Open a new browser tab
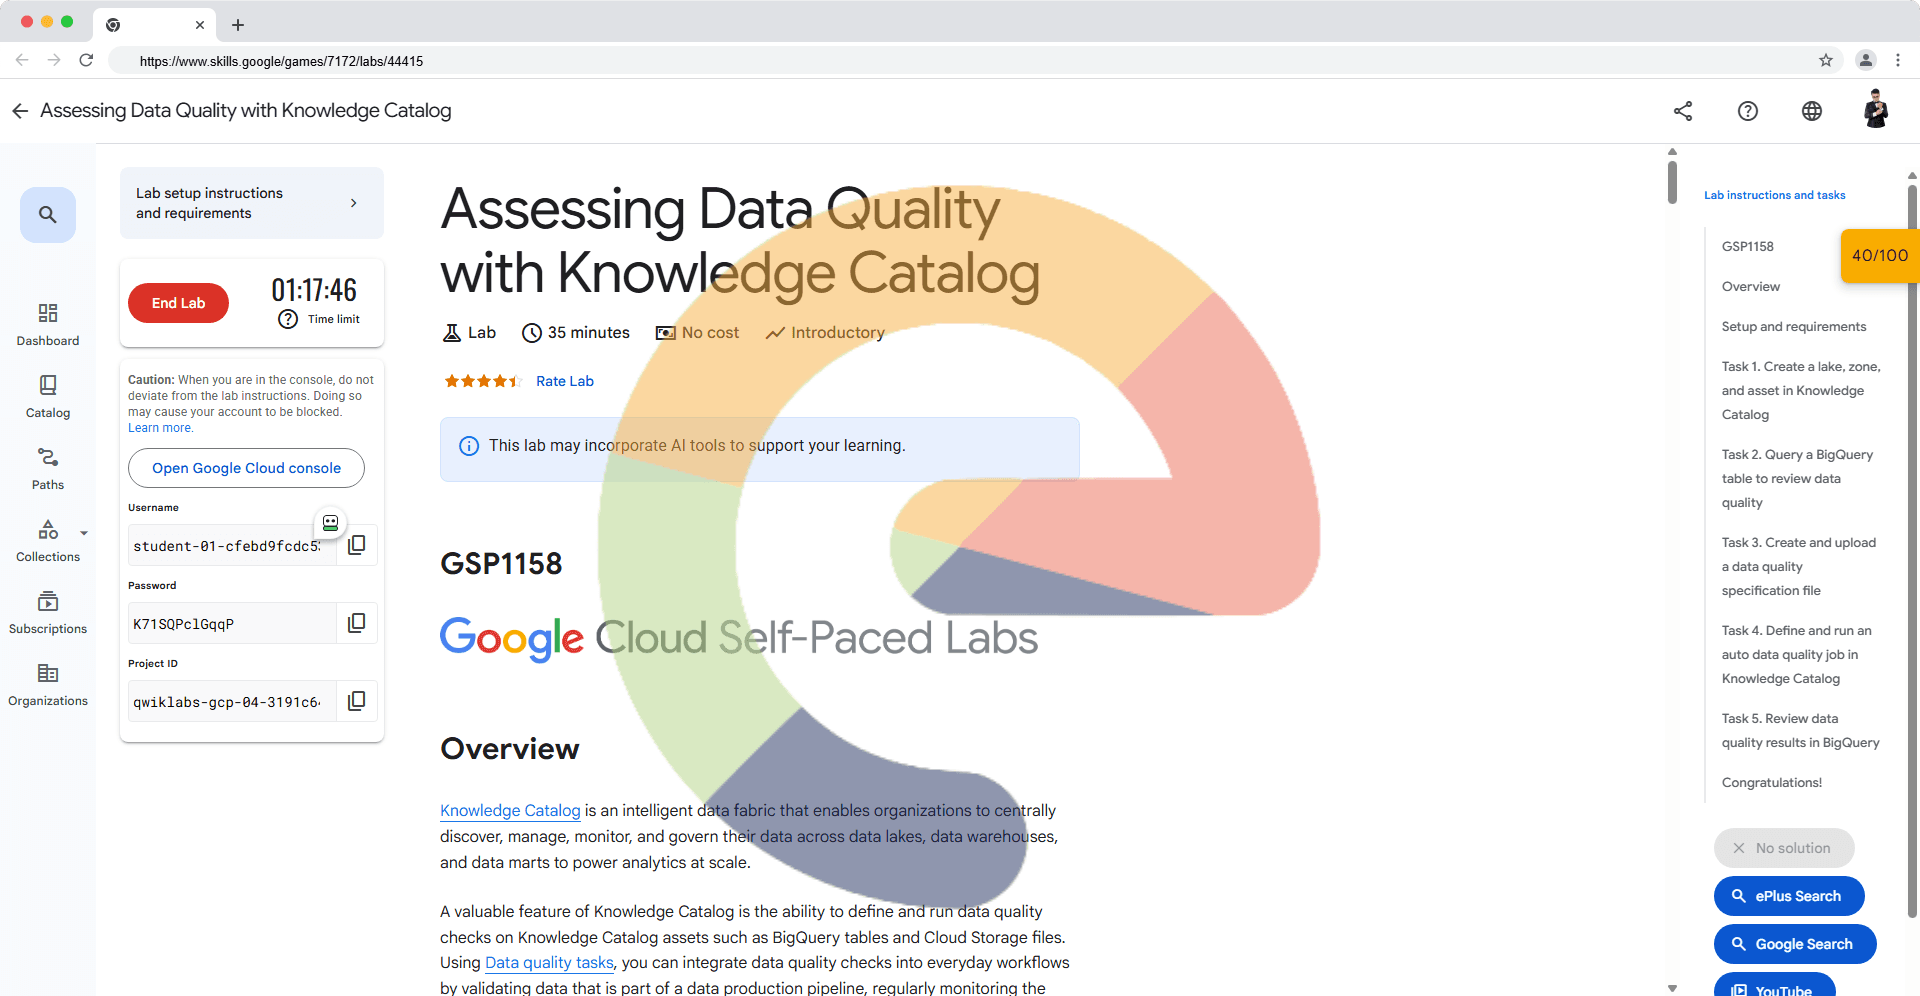 pos(238,25)
